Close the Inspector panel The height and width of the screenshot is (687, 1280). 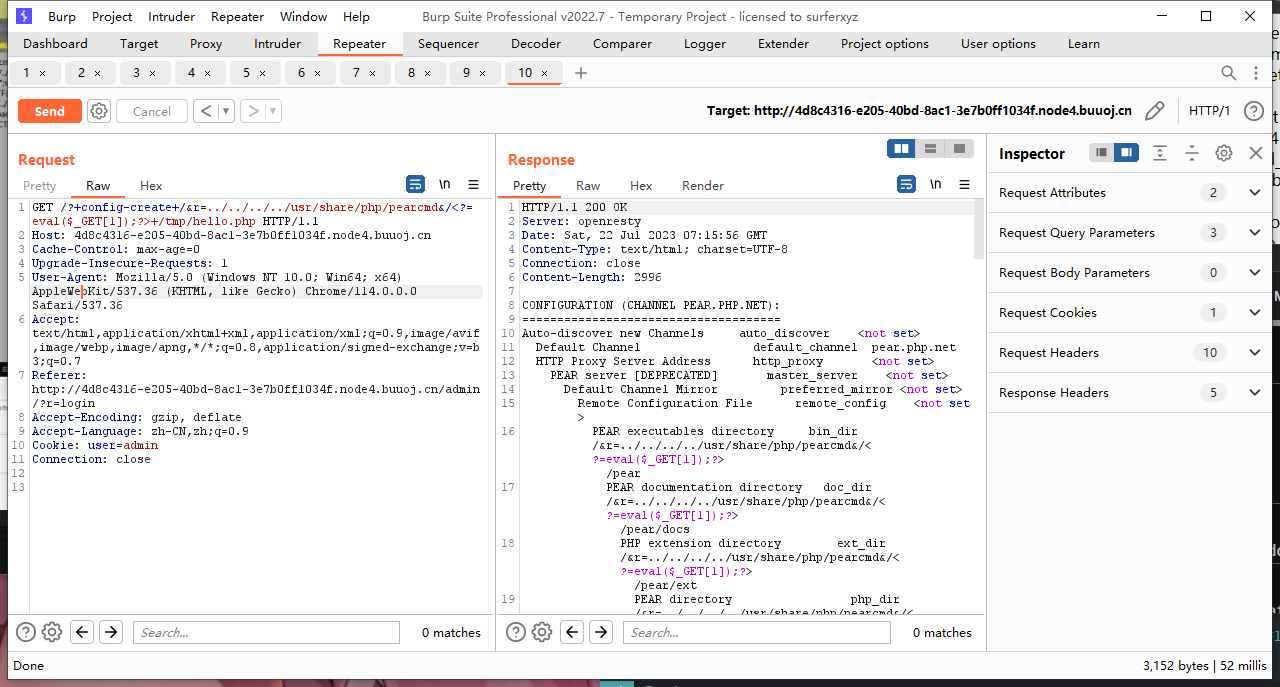click(1256, 153)
